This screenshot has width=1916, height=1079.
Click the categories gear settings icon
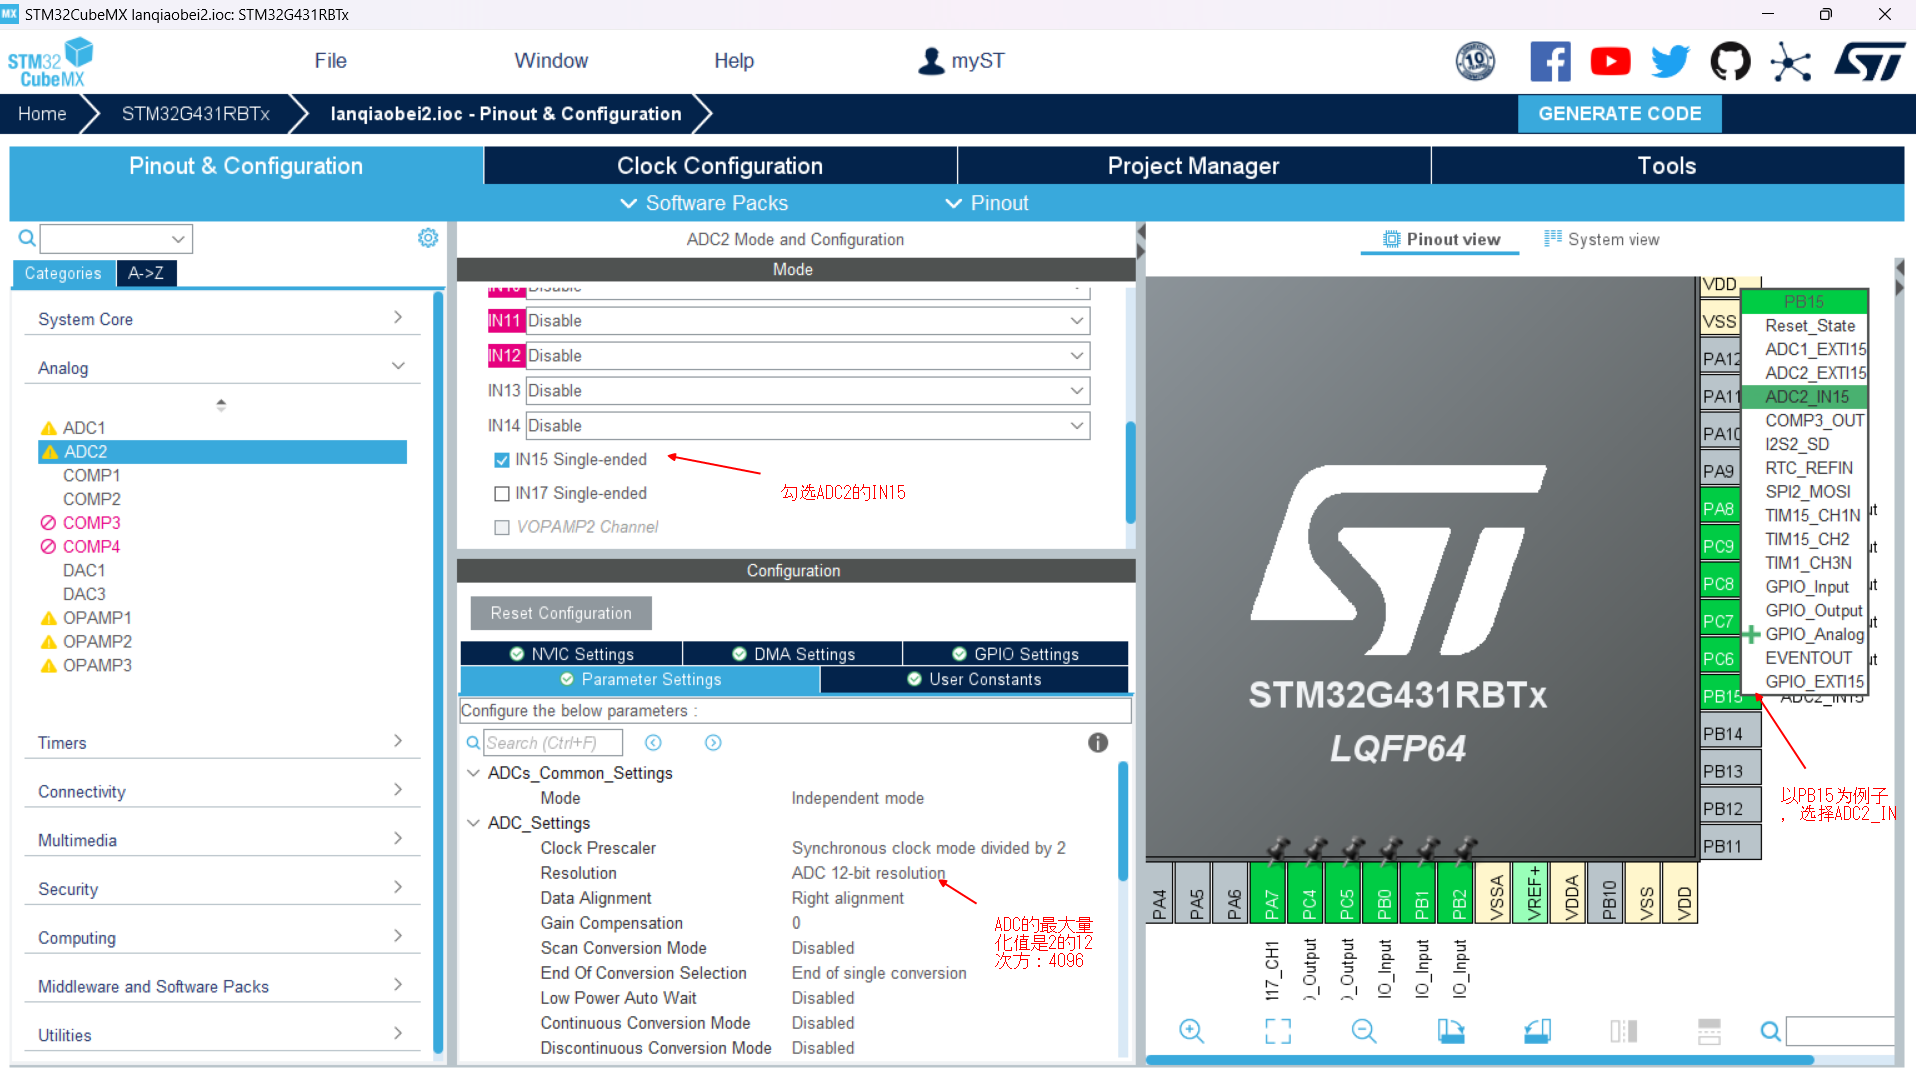point(428,238)
